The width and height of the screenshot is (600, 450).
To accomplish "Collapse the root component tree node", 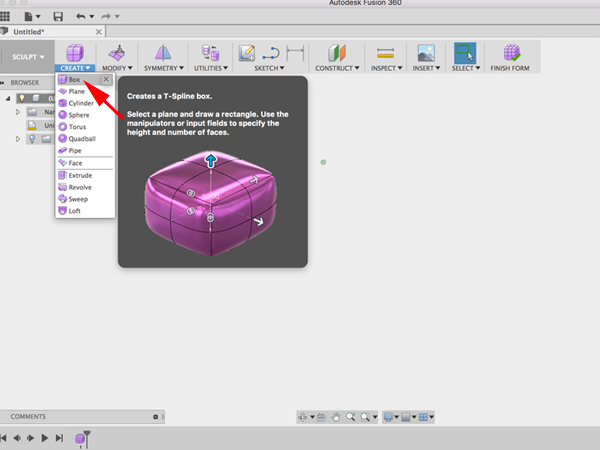I will tap(8, 98).
